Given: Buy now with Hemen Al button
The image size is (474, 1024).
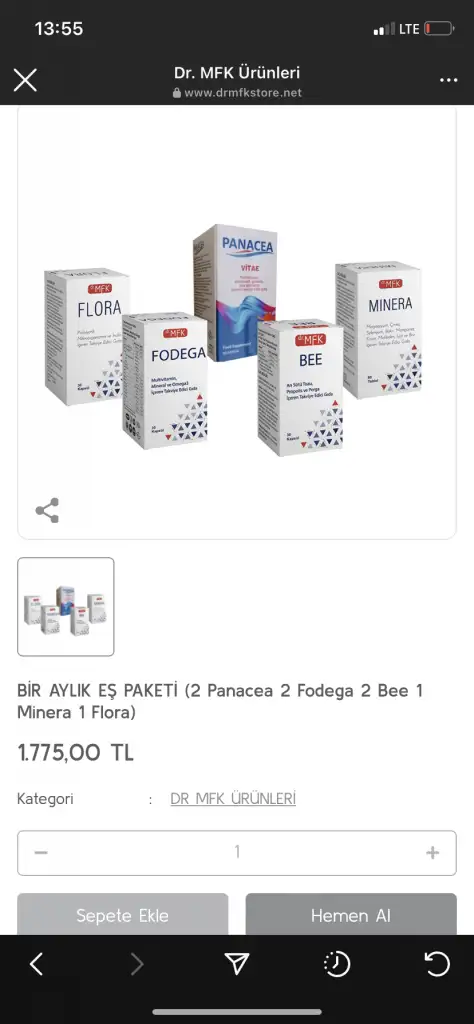Looking at the screenshot, I should point(351,914).
